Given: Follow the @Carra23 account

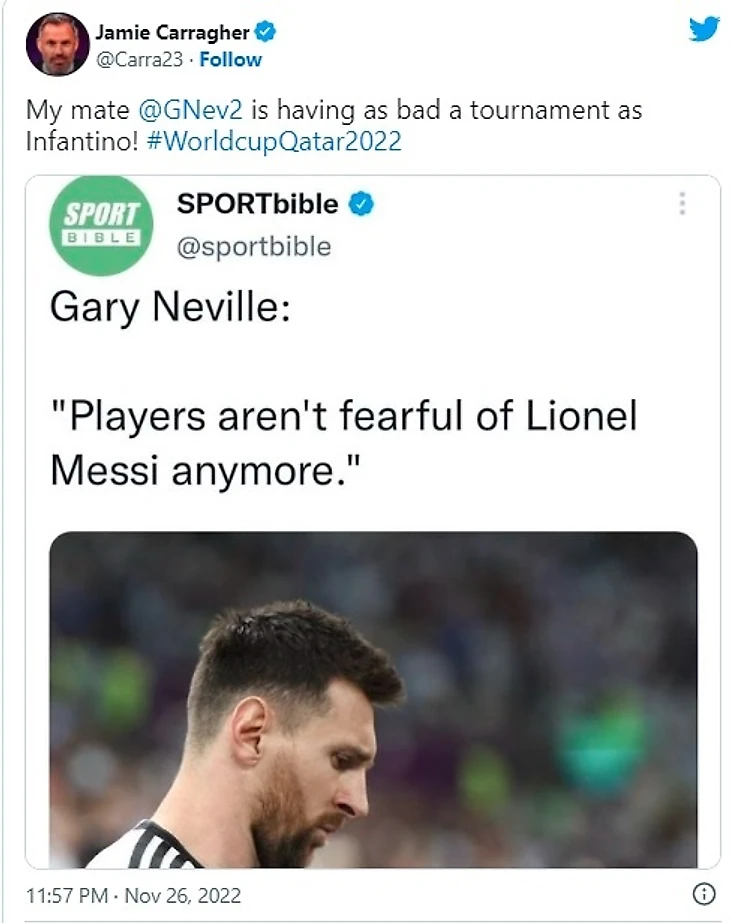Looking at the screenshot, I should point(231,59).
